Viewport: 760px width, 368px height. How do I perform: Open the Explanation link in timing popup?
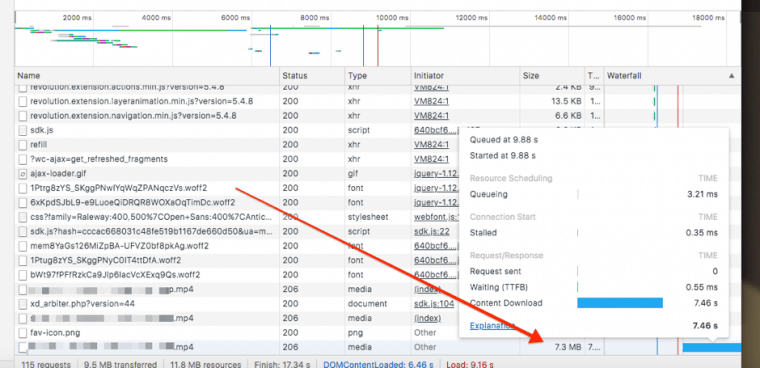(492, 325)
